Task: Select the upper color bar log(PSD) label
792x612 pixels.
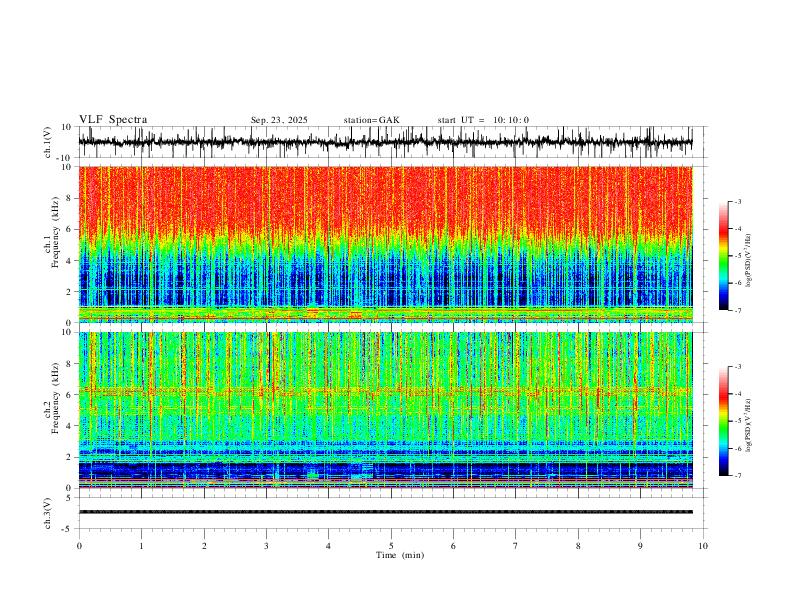Action: click(748, 261)
